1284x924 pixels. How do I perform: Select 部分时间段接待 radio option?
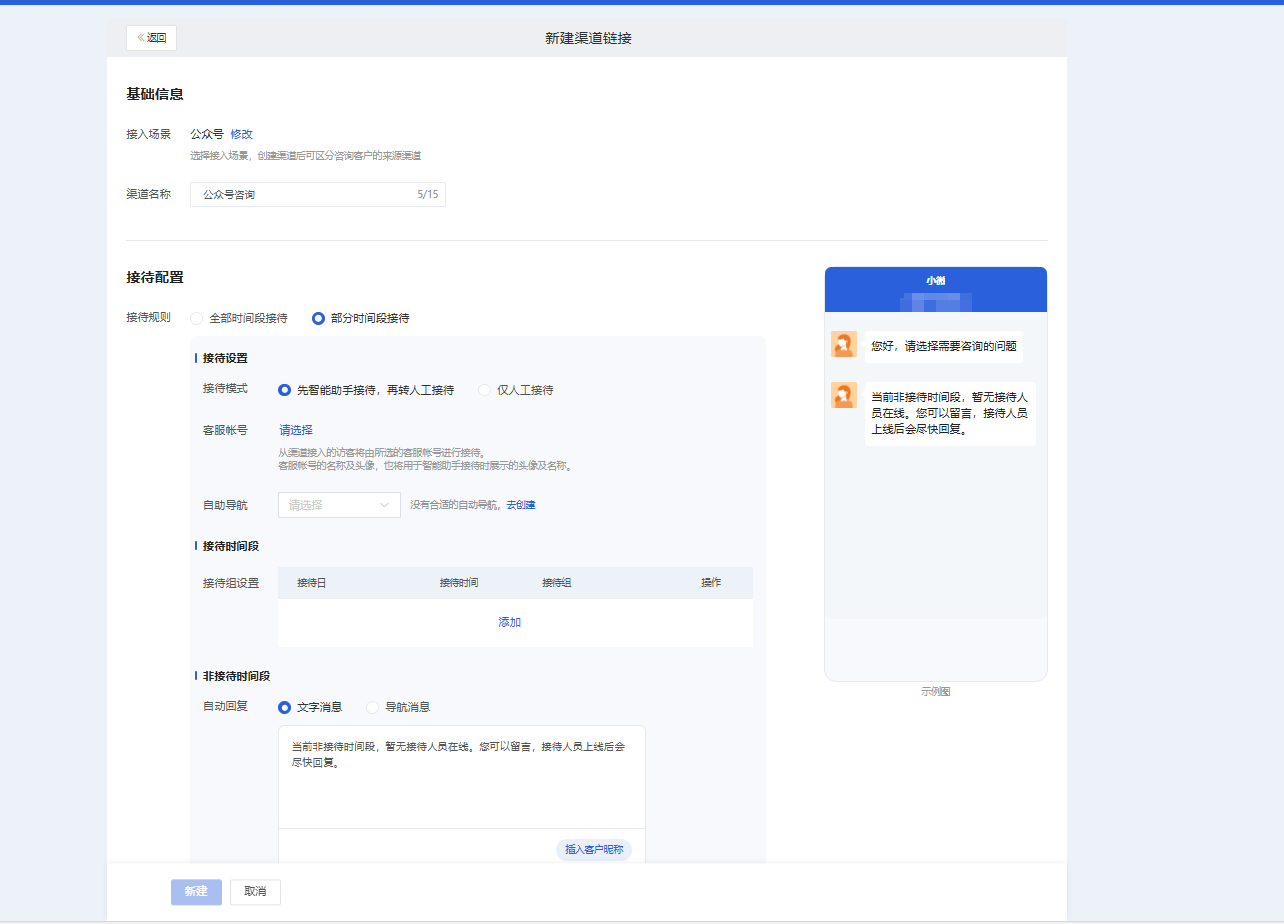(361, 318)
